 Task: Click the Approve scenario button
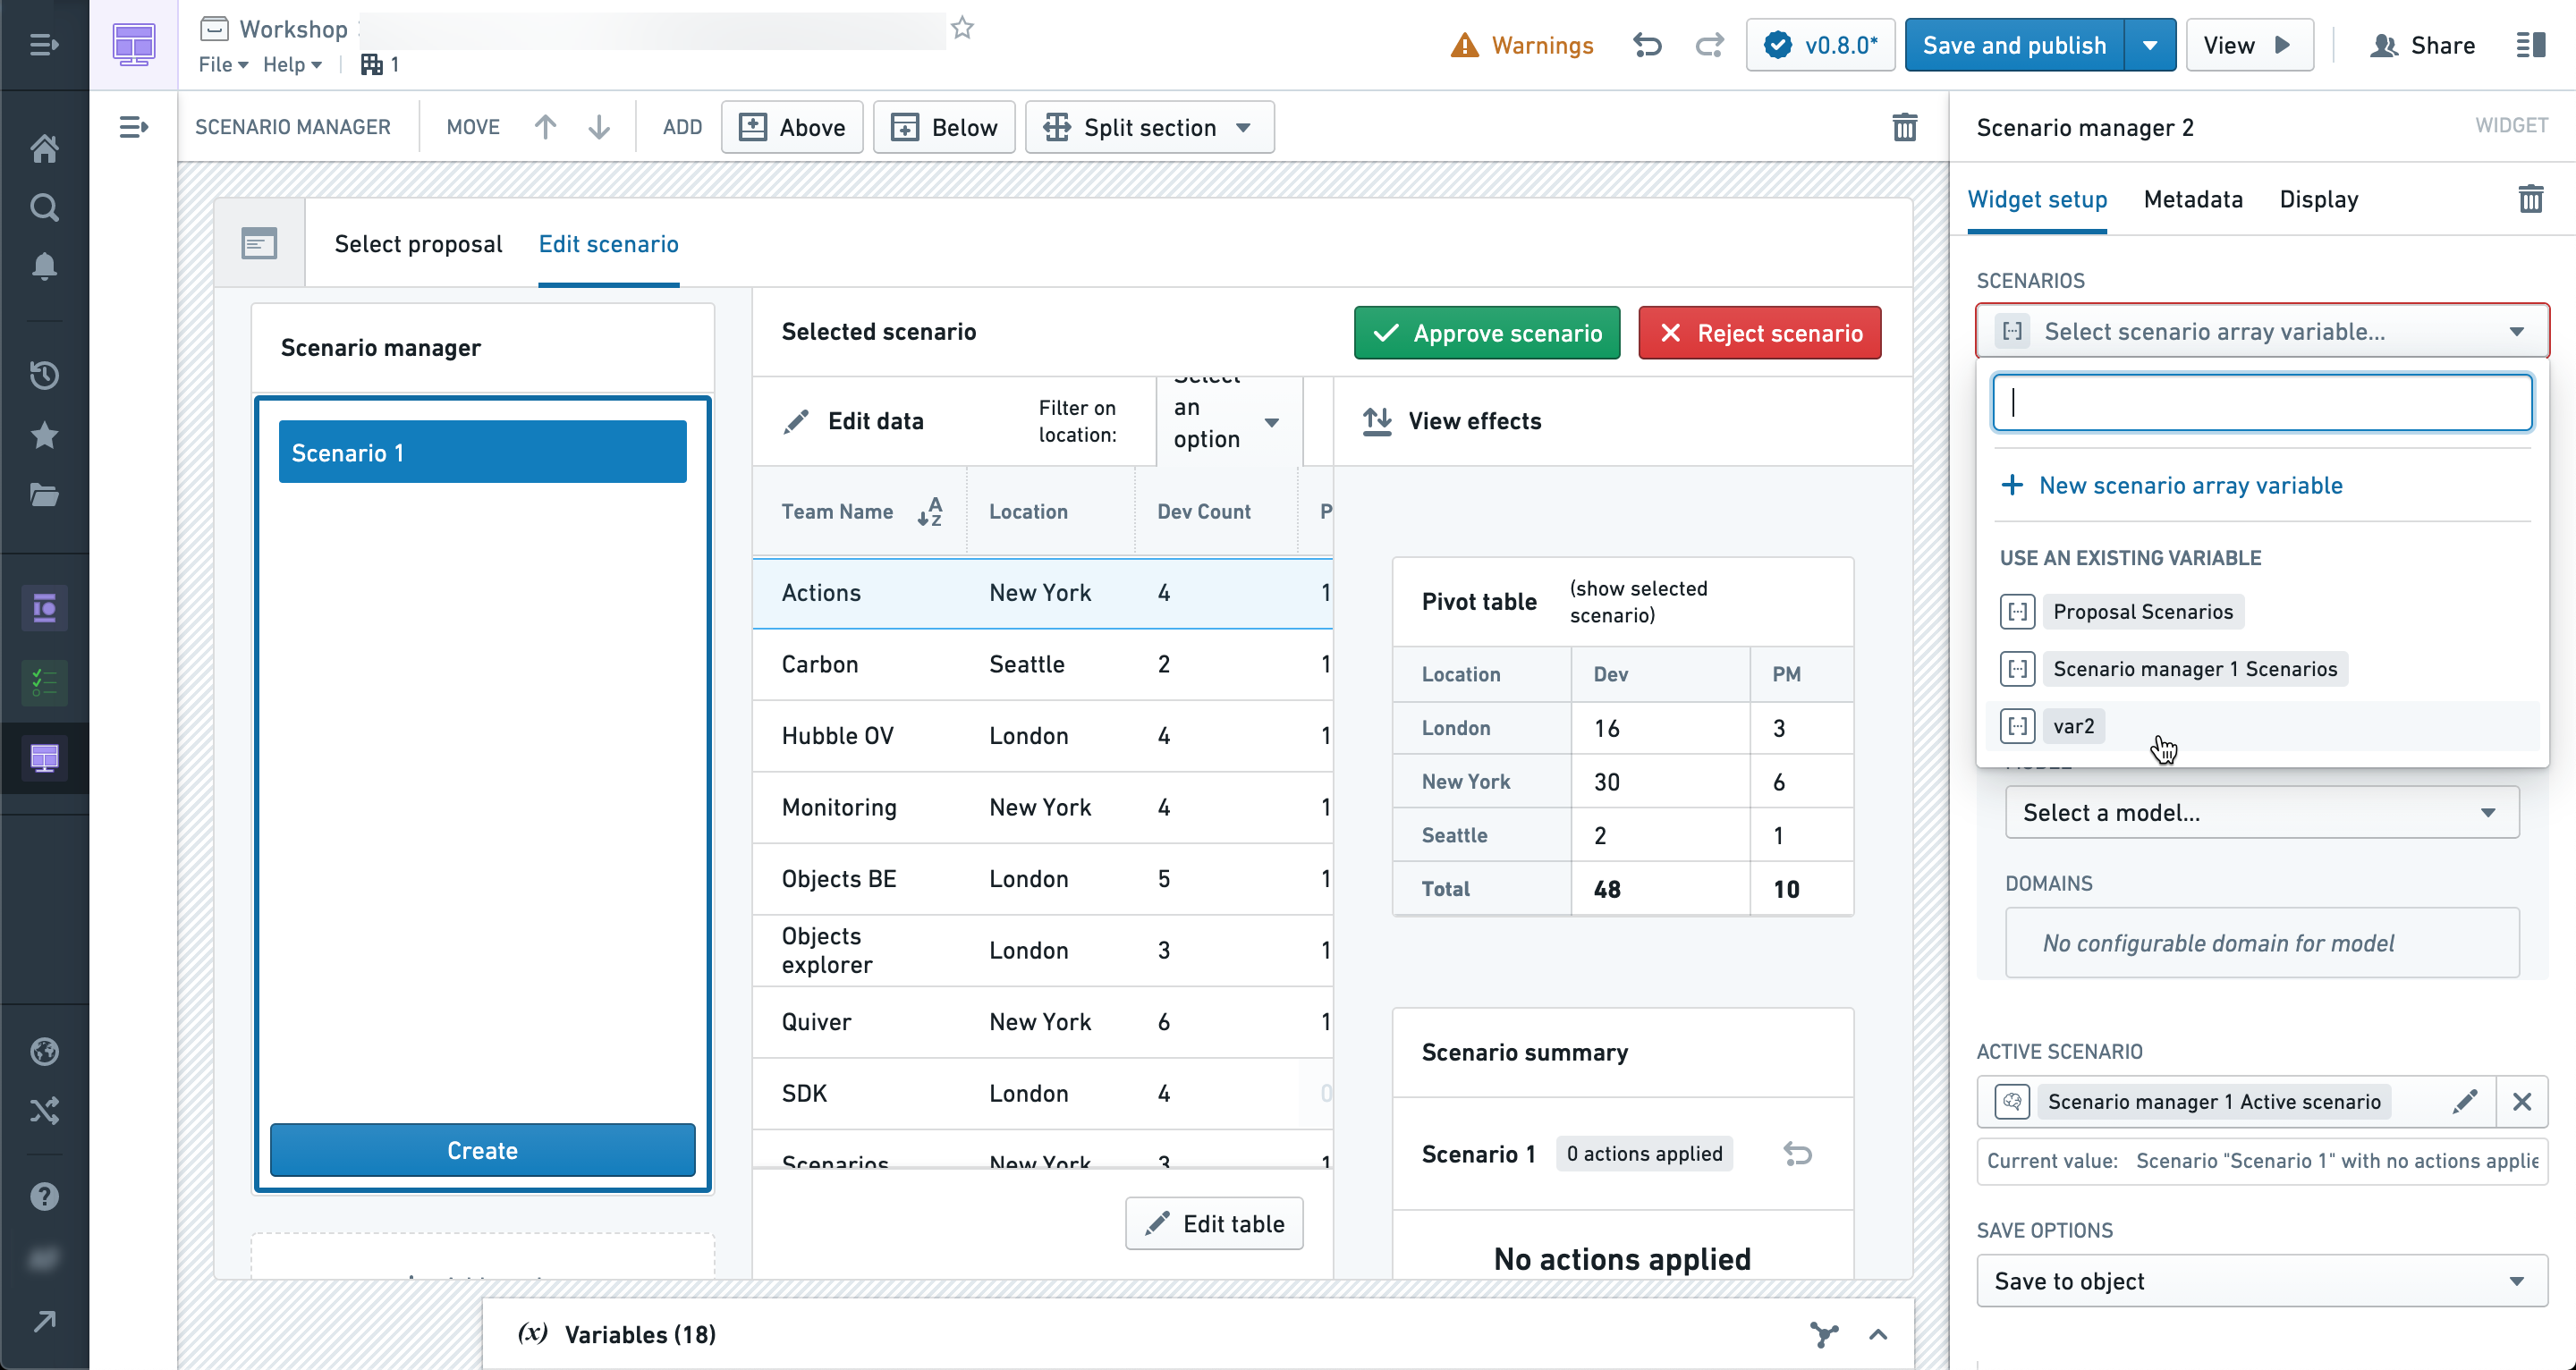1487,333
